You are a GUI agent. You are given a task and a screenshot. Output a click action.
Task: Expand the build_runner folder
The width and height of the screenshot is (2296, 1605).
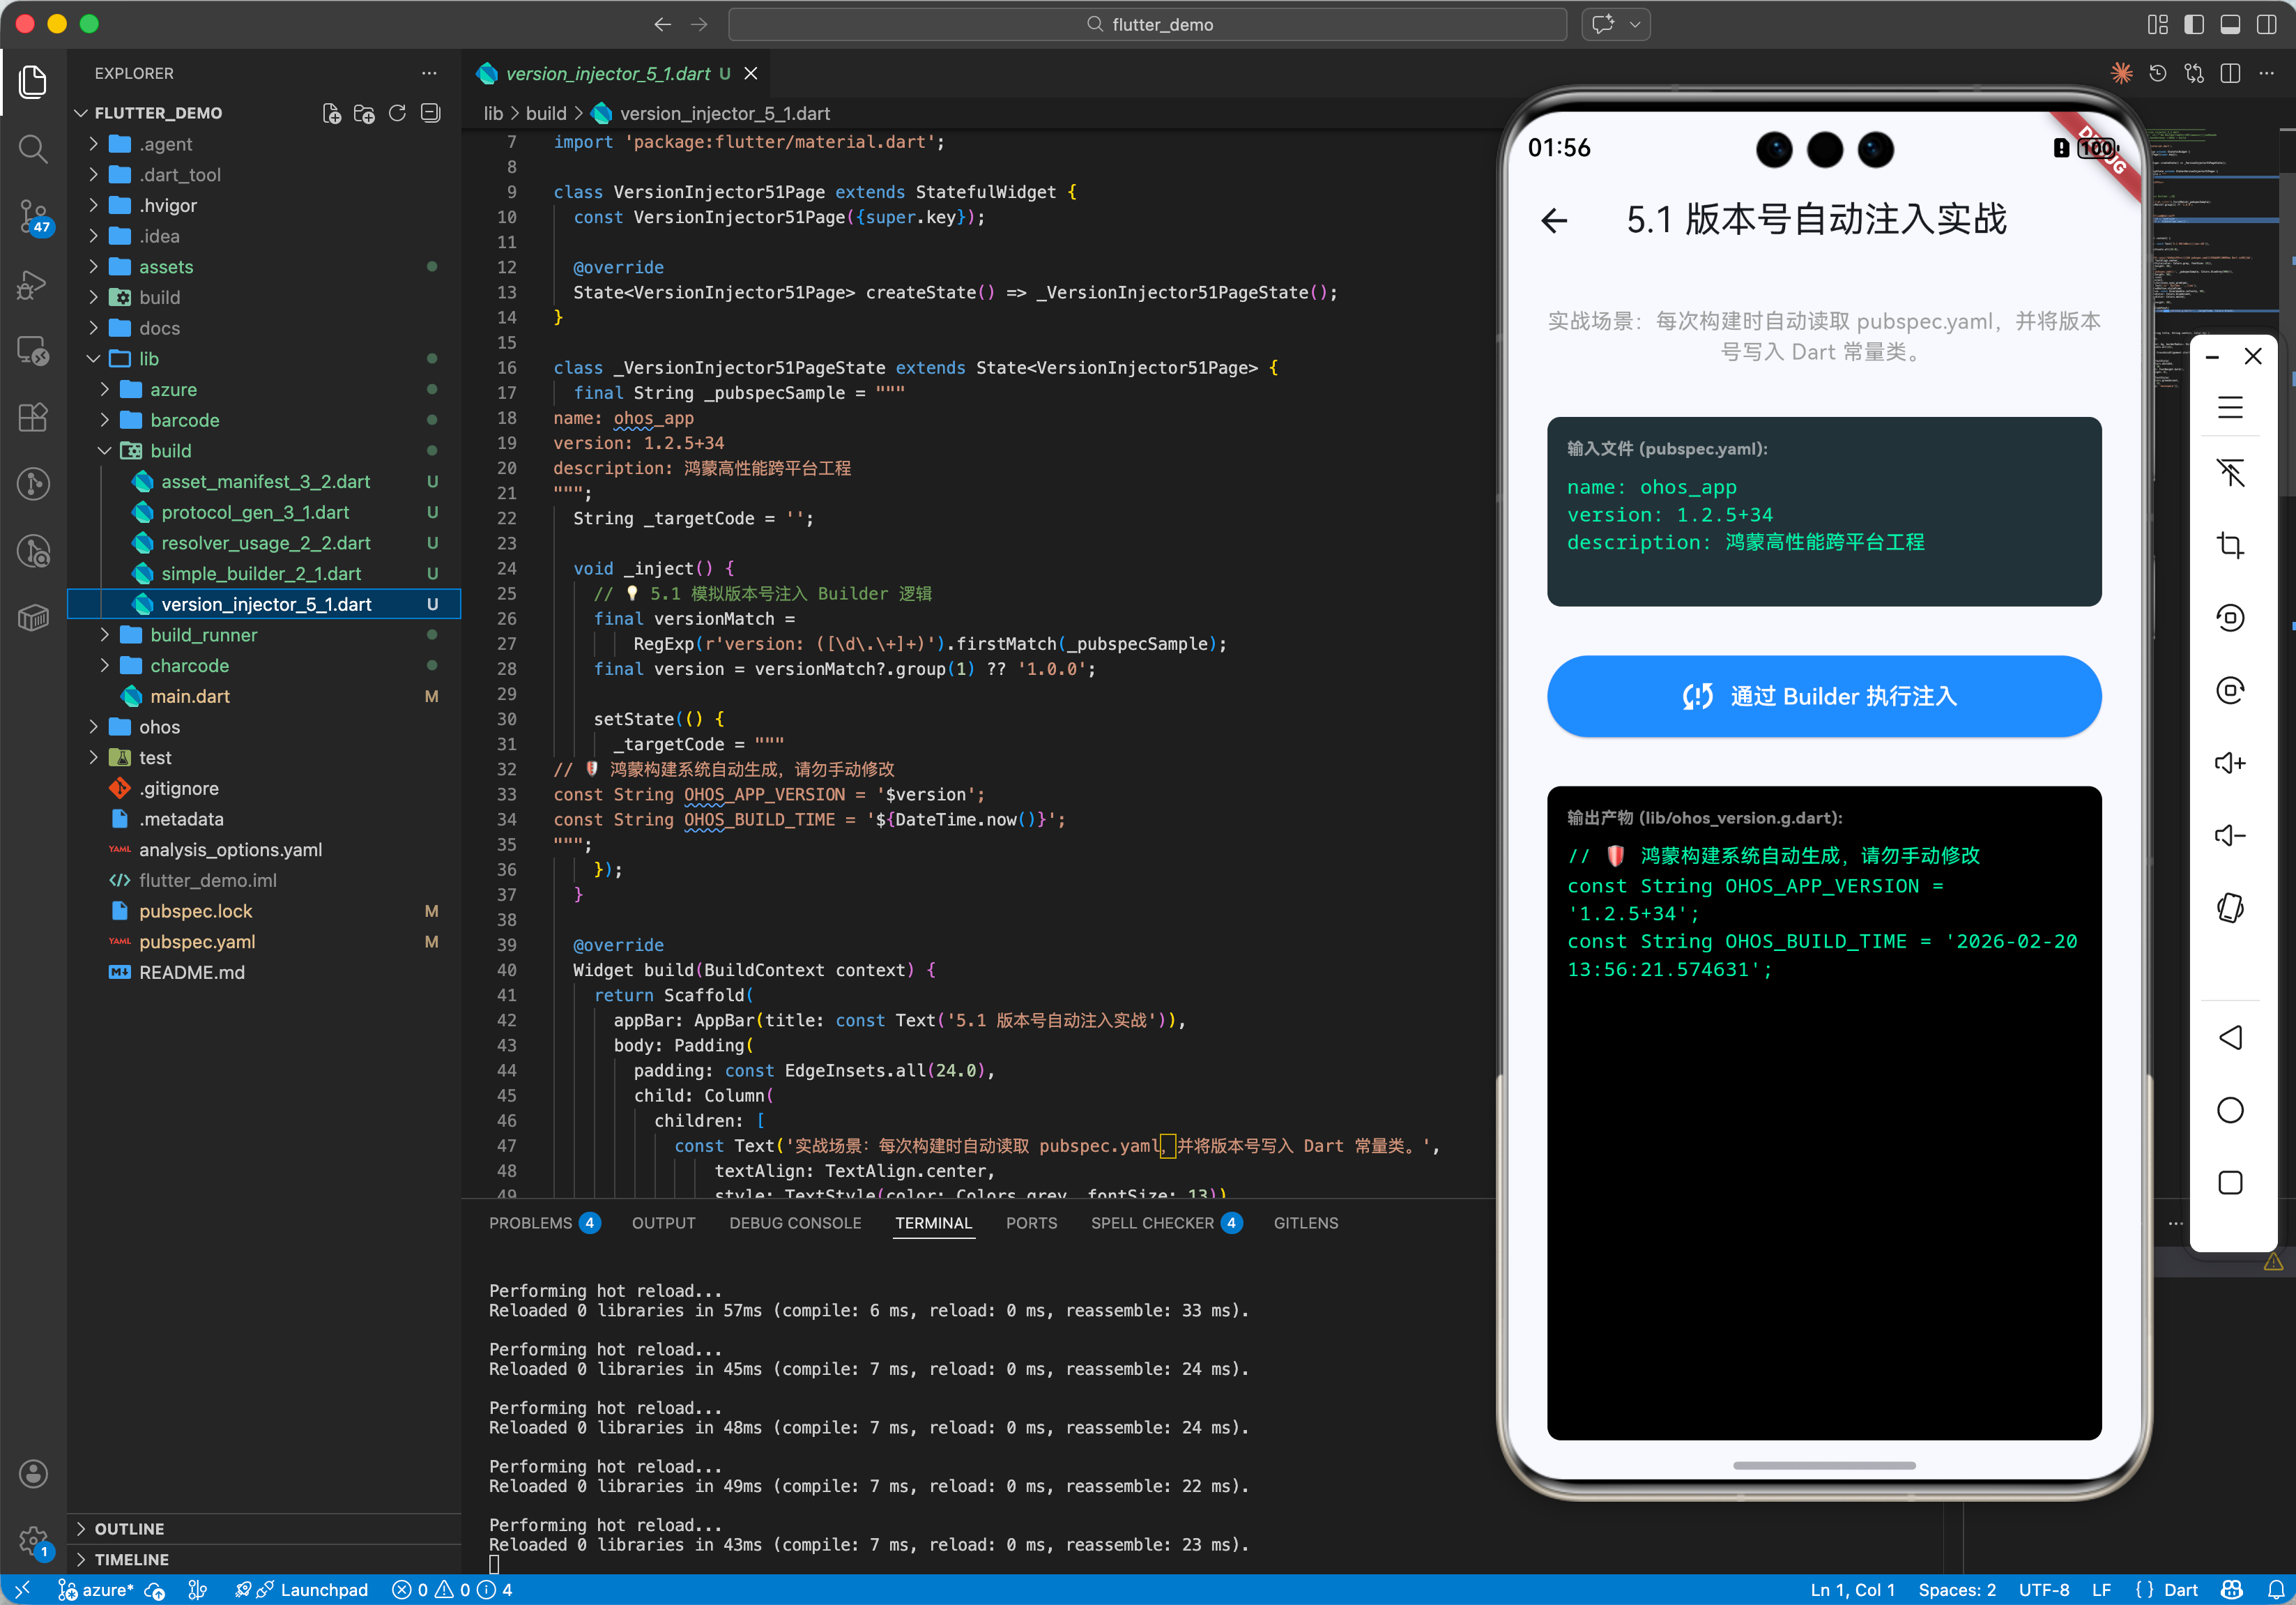click(x=203, y=635)
